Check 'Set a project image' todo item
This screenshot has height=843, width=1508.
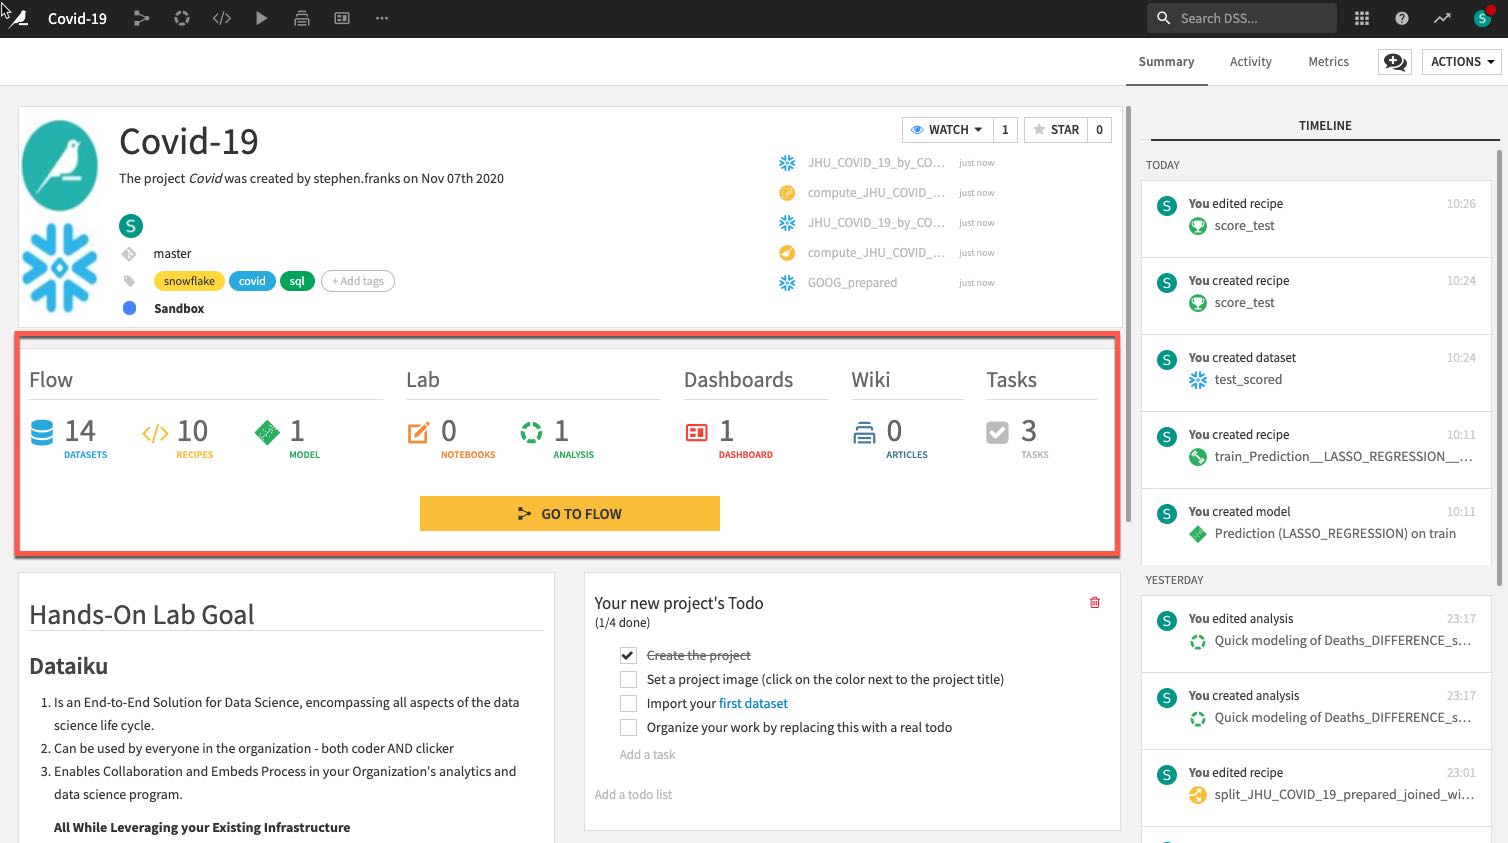tap(628, 679)
